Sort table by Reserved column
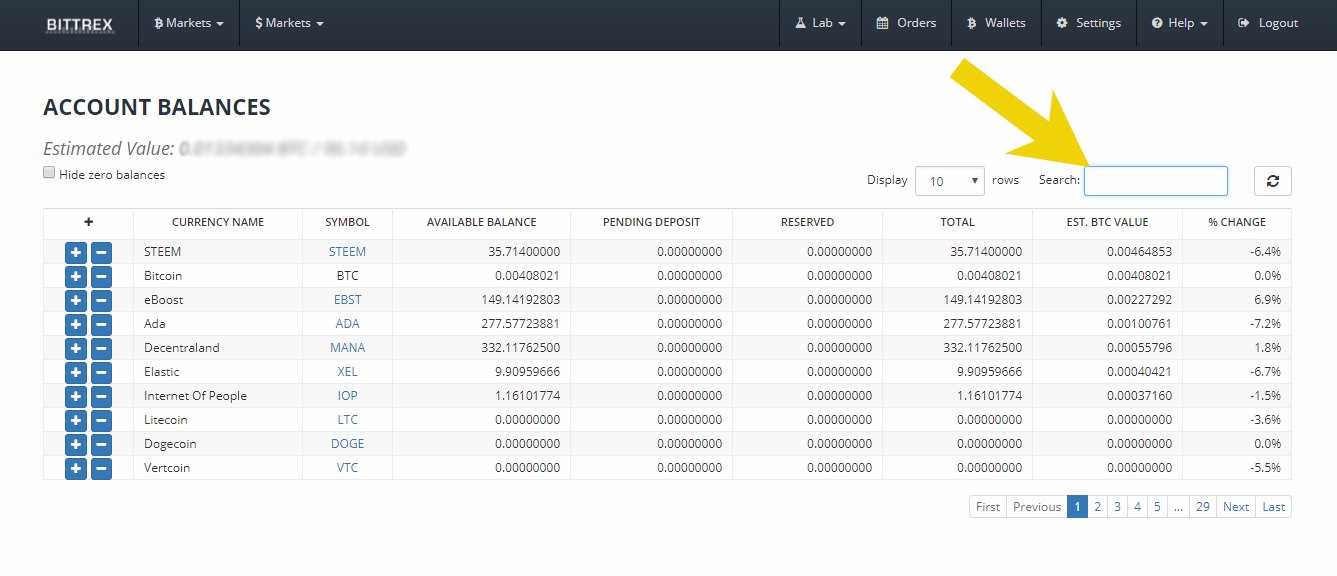This screenshot has width=1337, height=576. pos(808,222)
